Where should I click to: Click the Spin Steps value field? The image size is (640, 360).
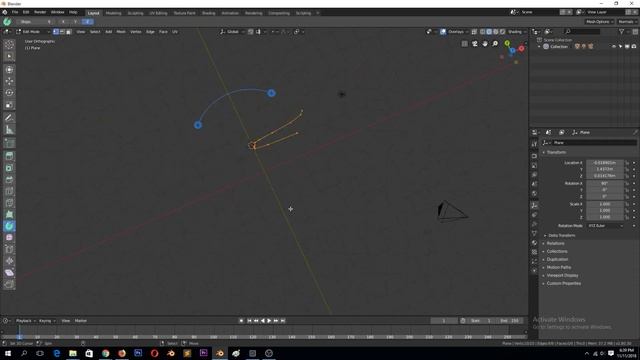(x=36, y=22)
